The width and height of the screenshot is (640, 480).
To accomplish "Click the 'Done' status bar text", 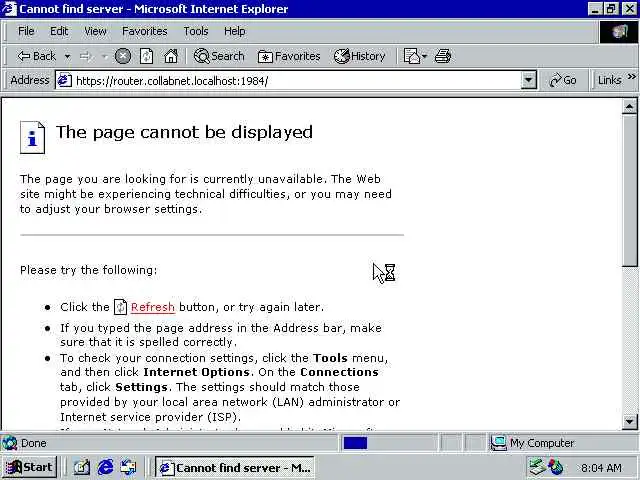I will [x=33, y=443].
